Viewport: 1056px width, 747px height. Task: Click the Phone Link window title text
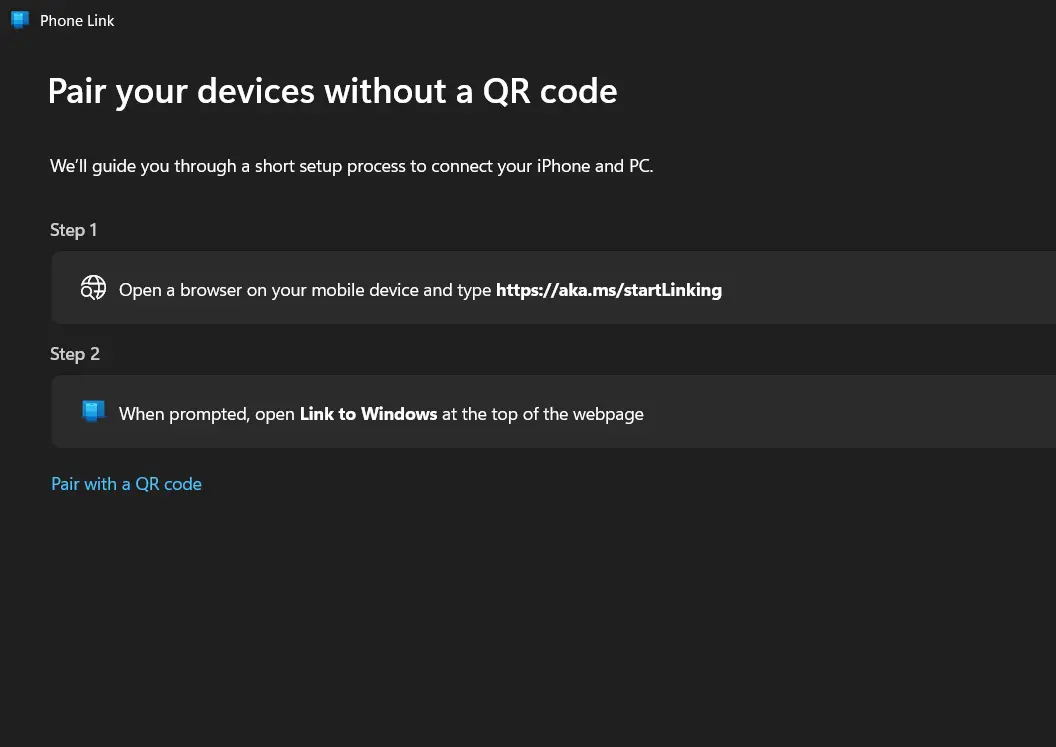[x=77, y=21]
